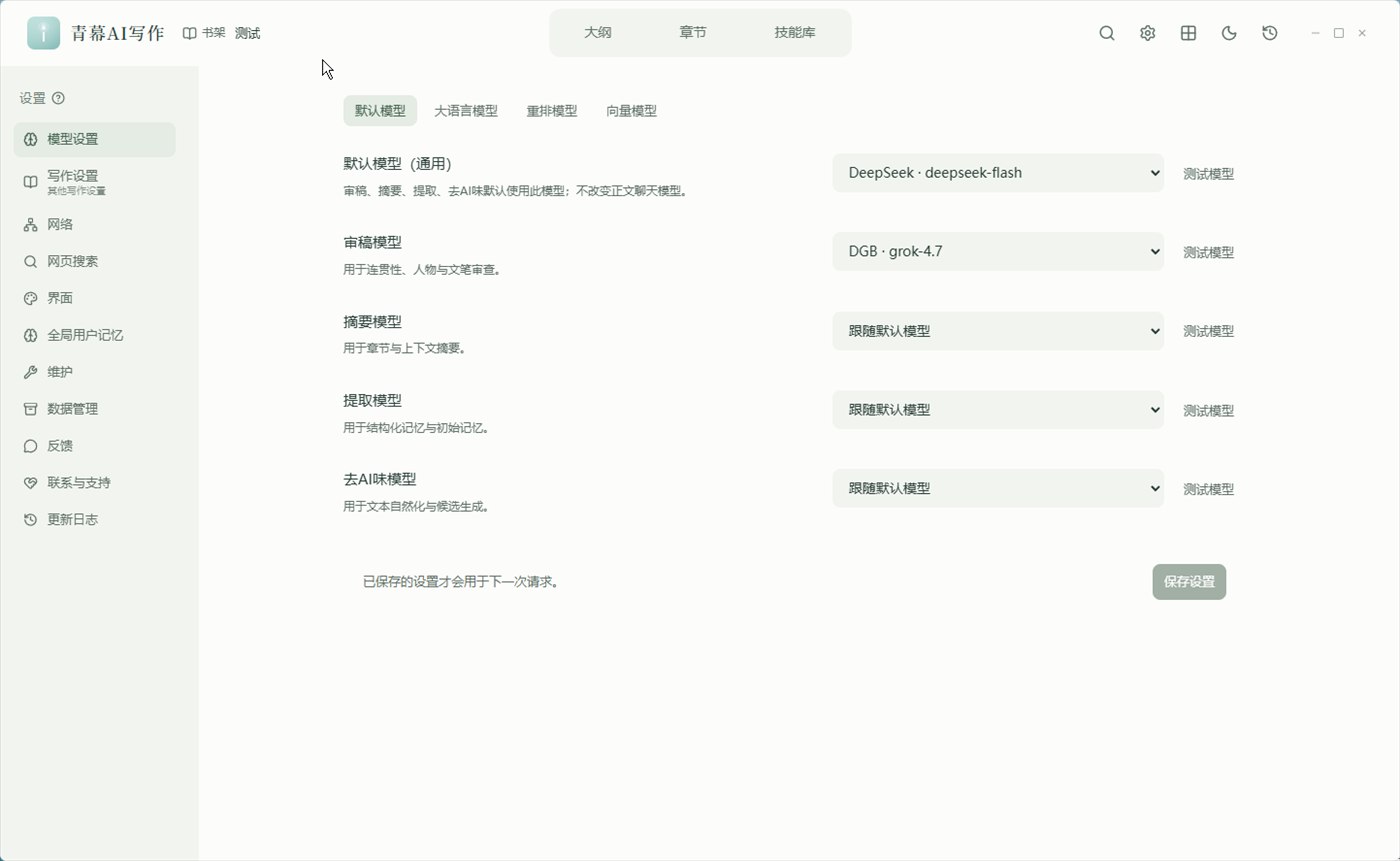Image resolution: width=1400 pixels, height=861 pixels.
Task: Go to 网络 settings
Action: tap(95, 225)
